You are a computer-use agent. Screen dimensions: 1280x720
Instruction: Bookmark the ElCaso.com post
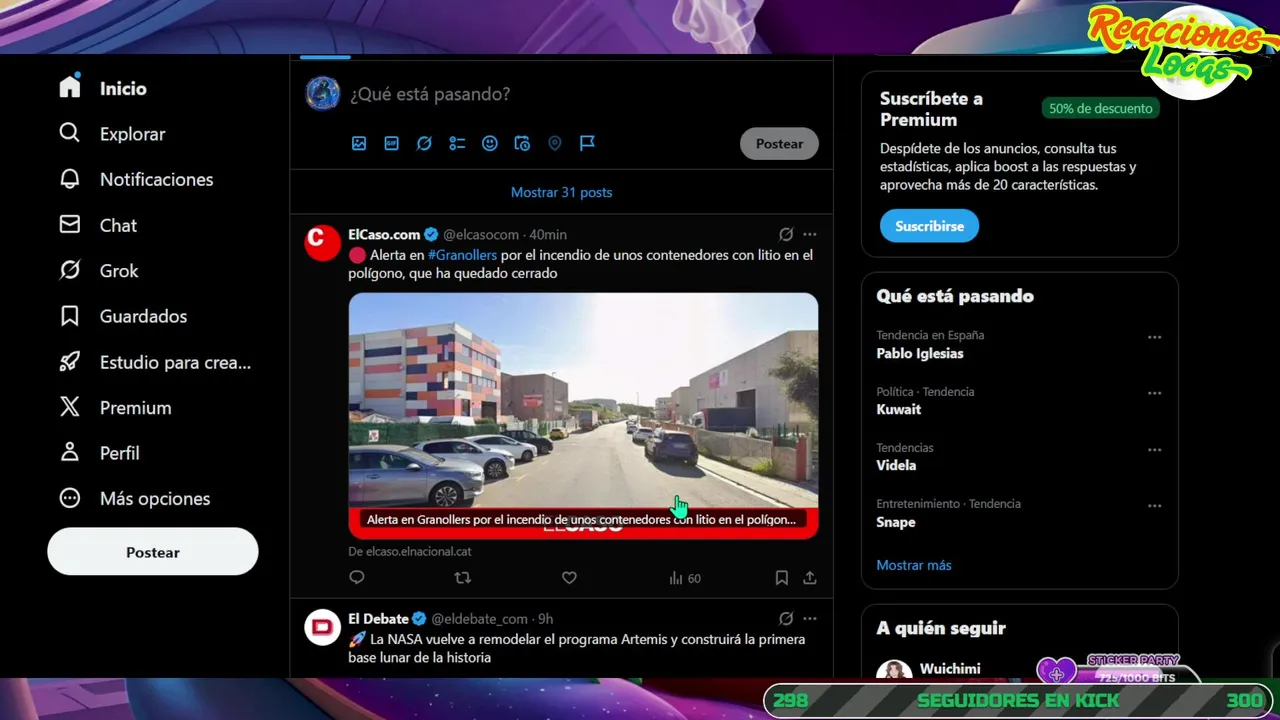coord(782,578)
